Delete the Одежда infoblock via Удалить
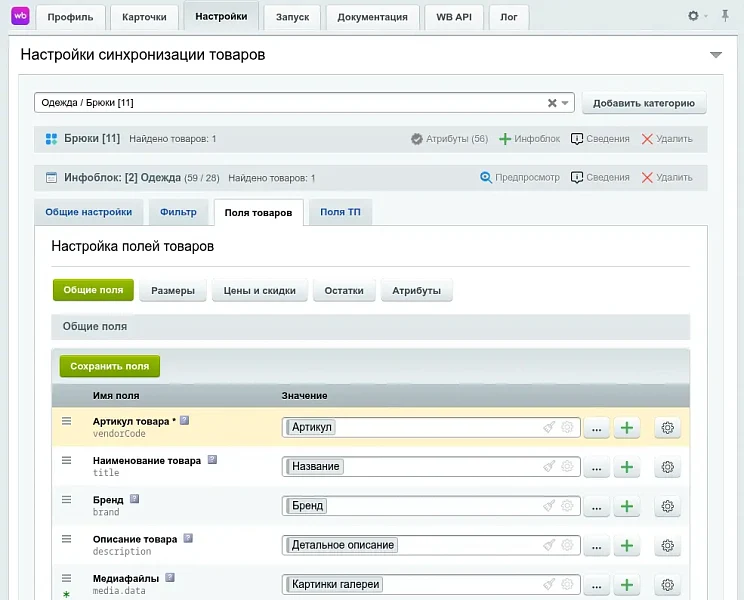 click(x=667, y=177)
